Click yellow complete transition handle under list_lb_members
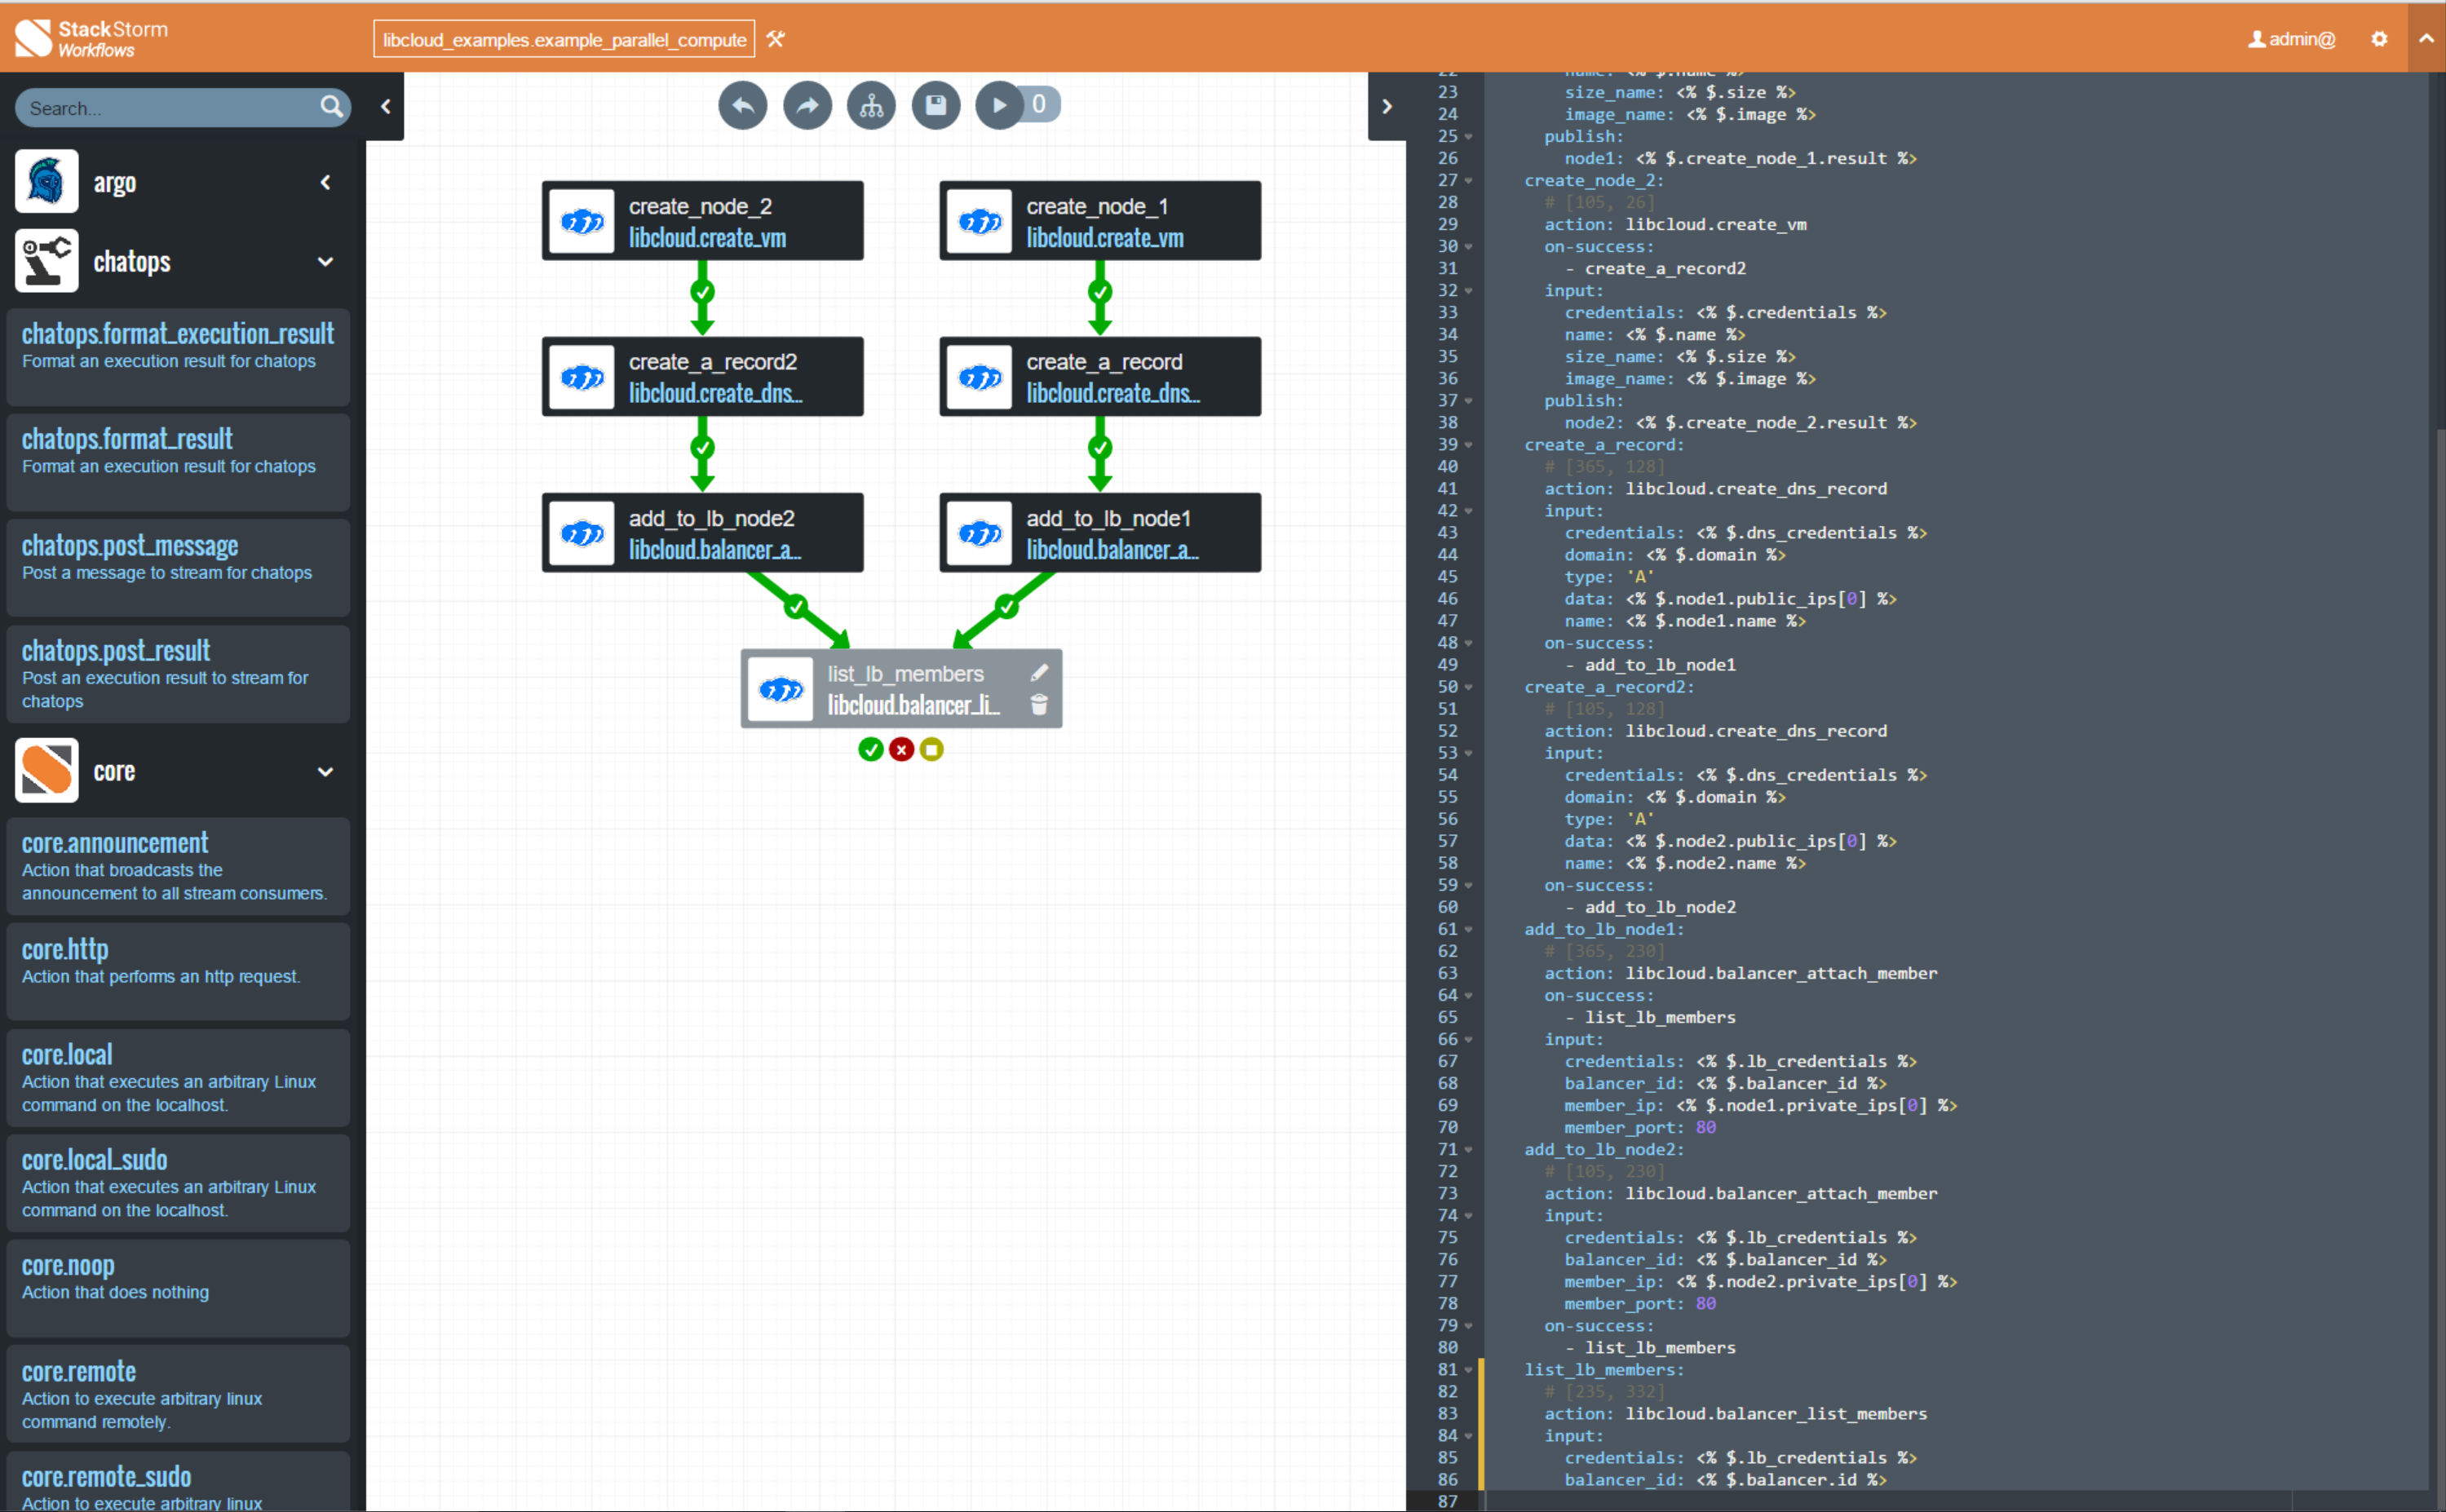Screen dimensions: 2446x1512 [931, 749]
